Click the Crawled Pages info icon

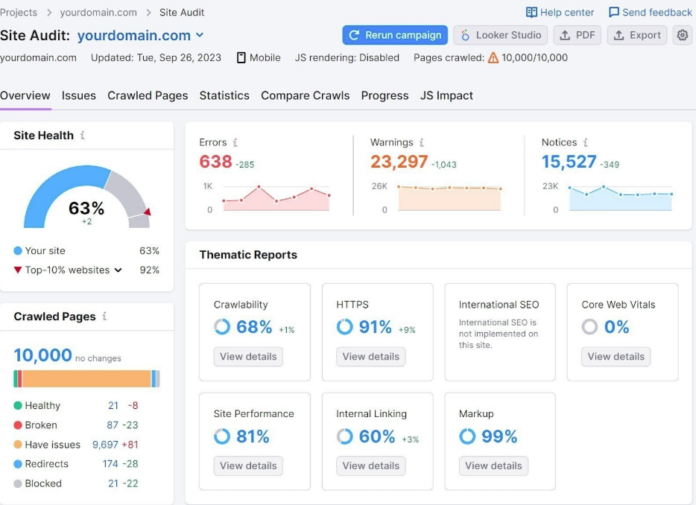pyautogui.click(x=105, y=317)
